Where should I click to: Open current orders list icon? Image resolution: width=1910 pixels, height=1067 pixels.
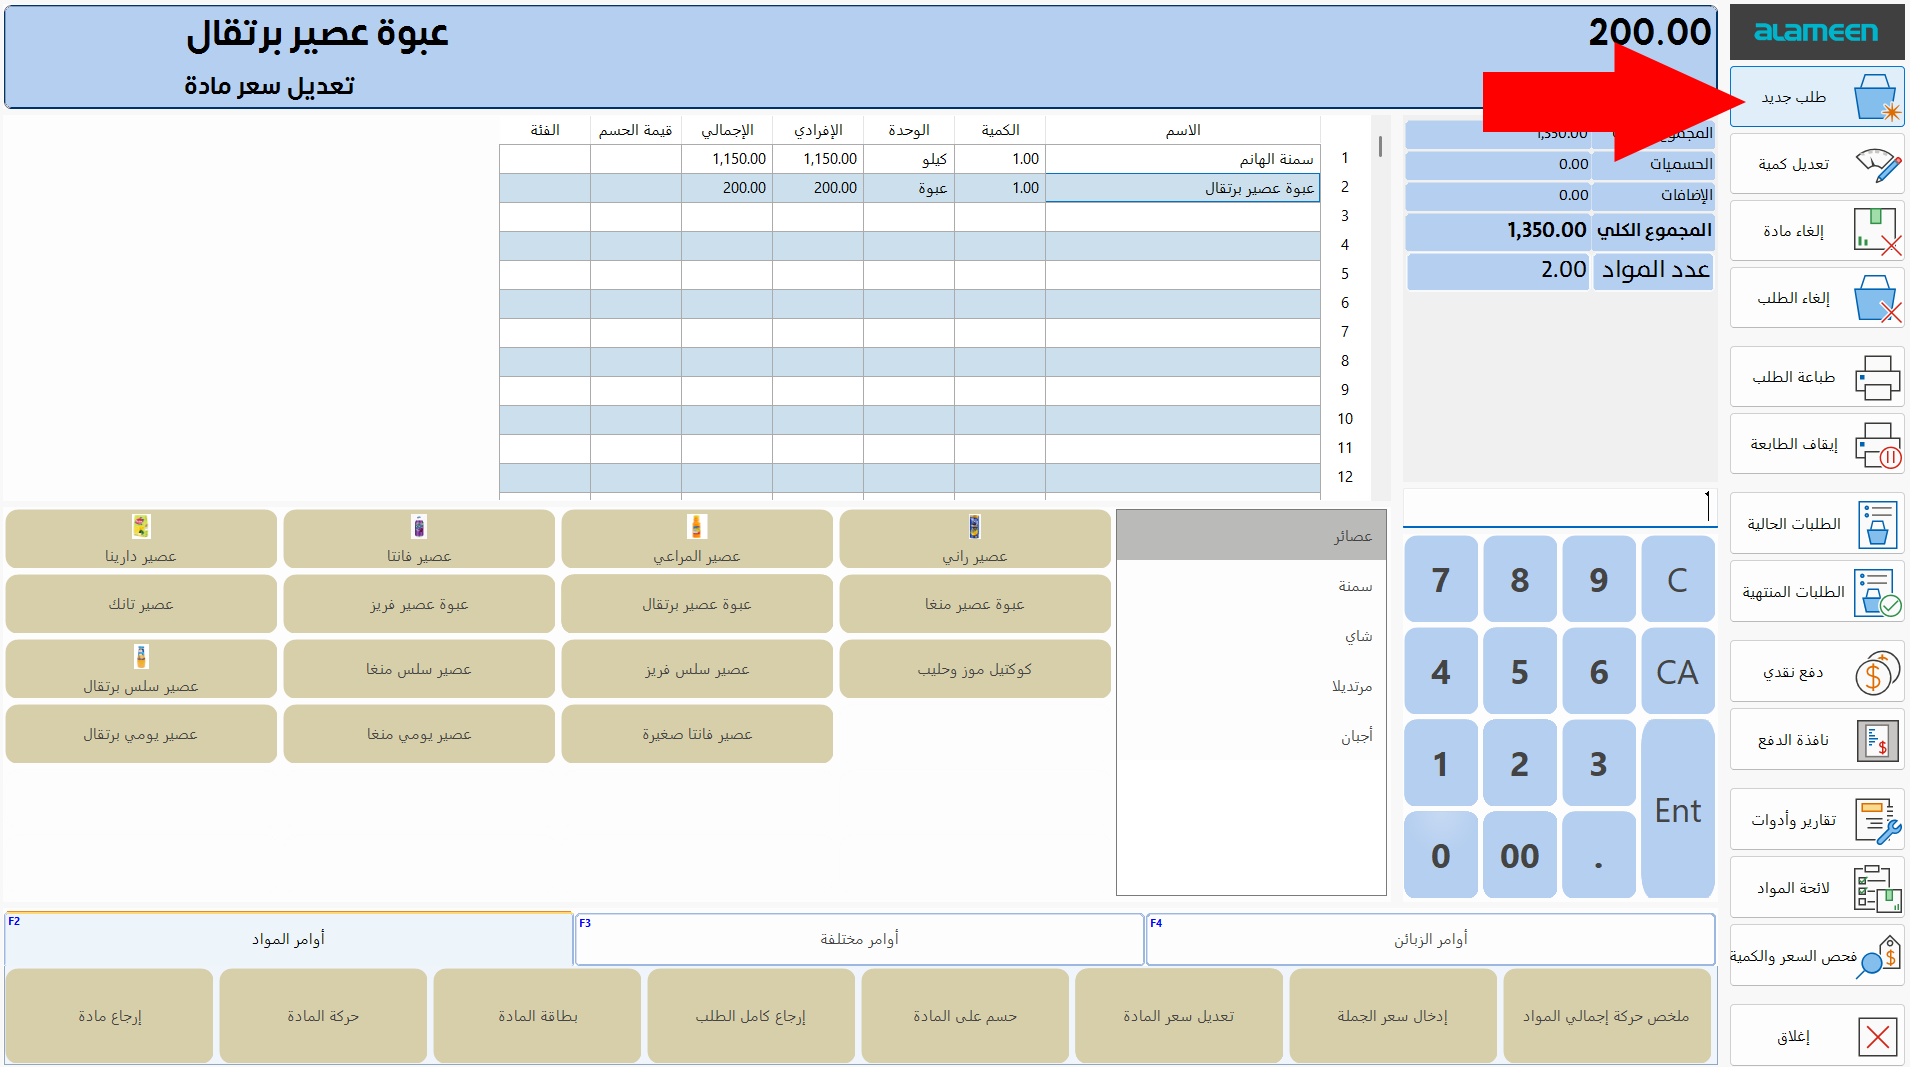[1877, 524]
